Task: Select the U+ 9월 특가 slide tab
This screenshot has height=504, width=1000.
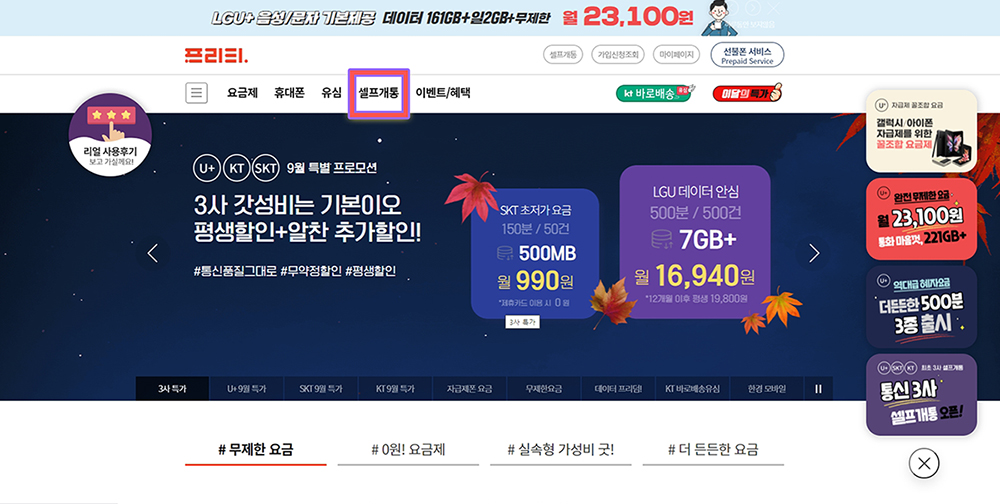Action: click(246, 389)
